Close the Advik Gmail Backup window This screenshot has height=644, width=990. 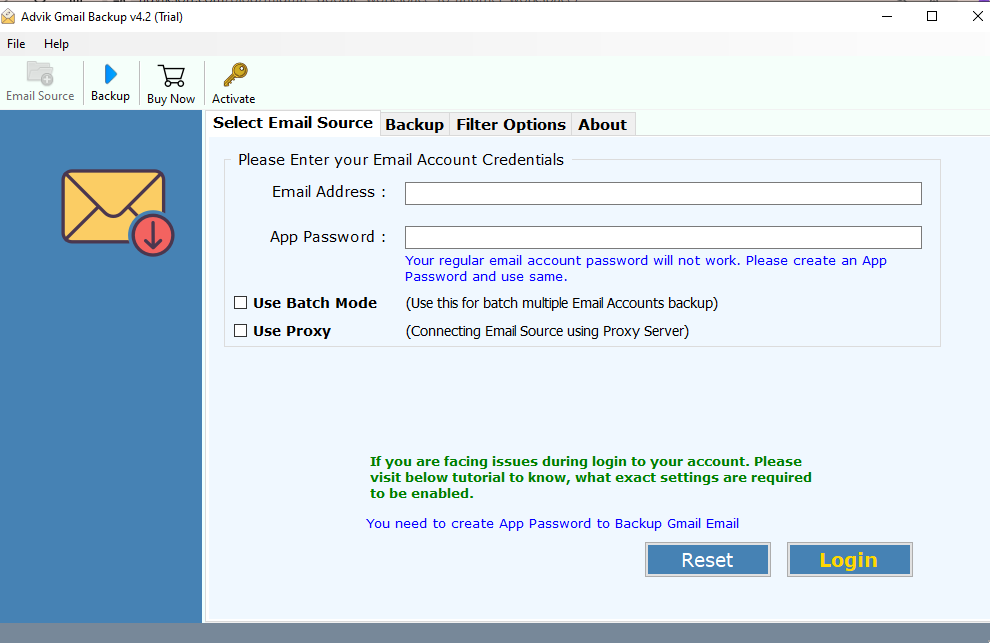coord(977,16)
